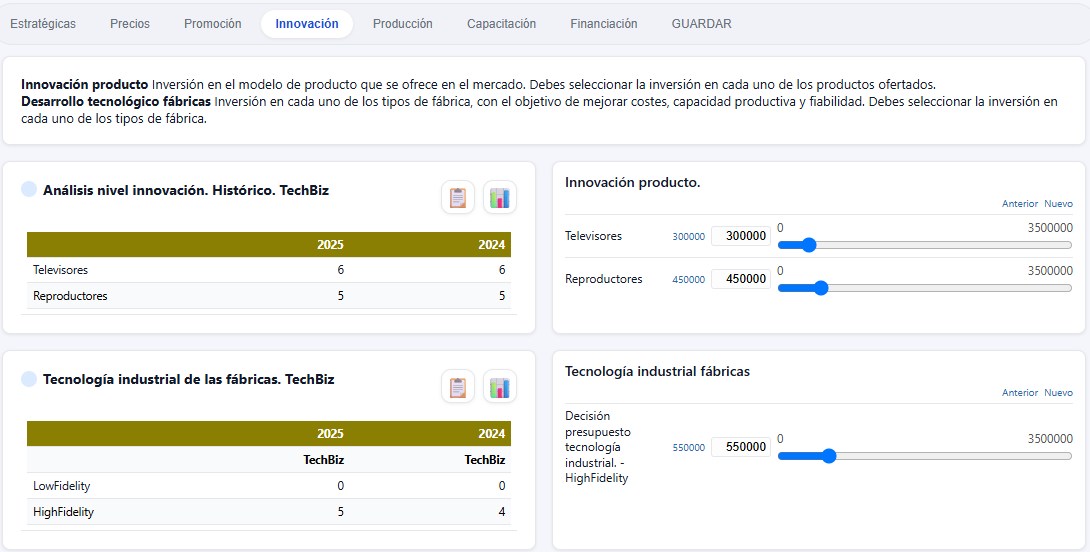The height and width of the screenshot is (552, 1090).
Task: Click the 2025 column header in innovation history table
Action: [x=330, y=245]
